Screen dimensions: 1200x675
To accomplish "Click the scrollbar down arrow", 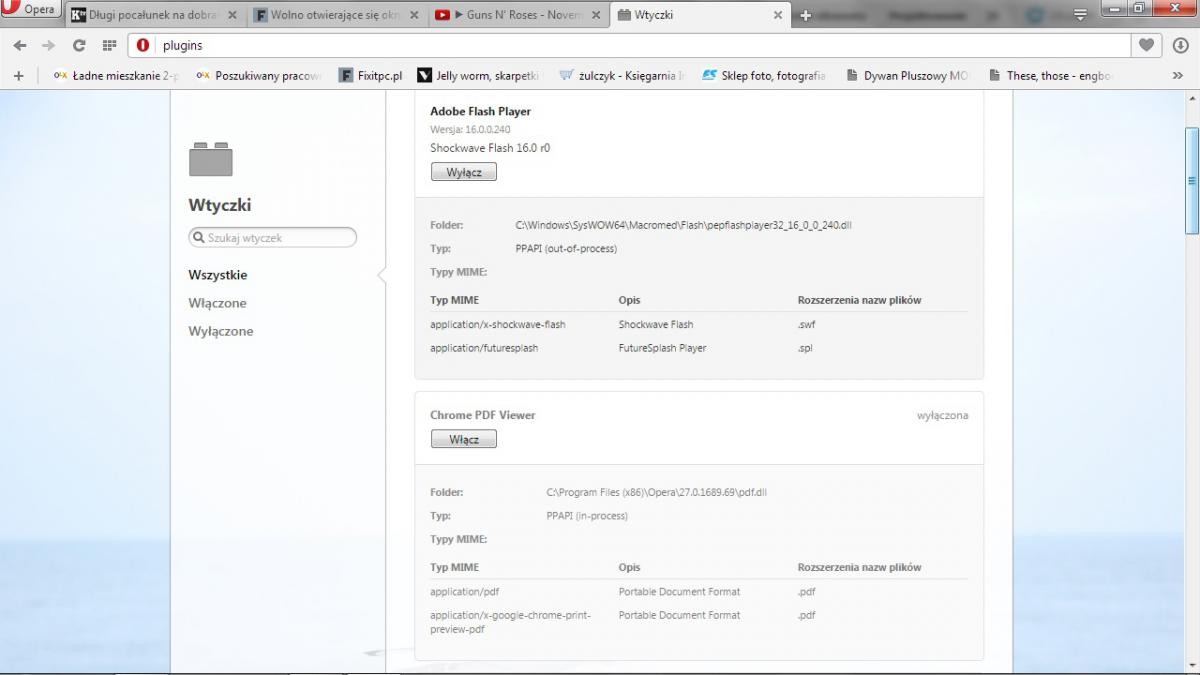I will click(x=1192, y=667).
